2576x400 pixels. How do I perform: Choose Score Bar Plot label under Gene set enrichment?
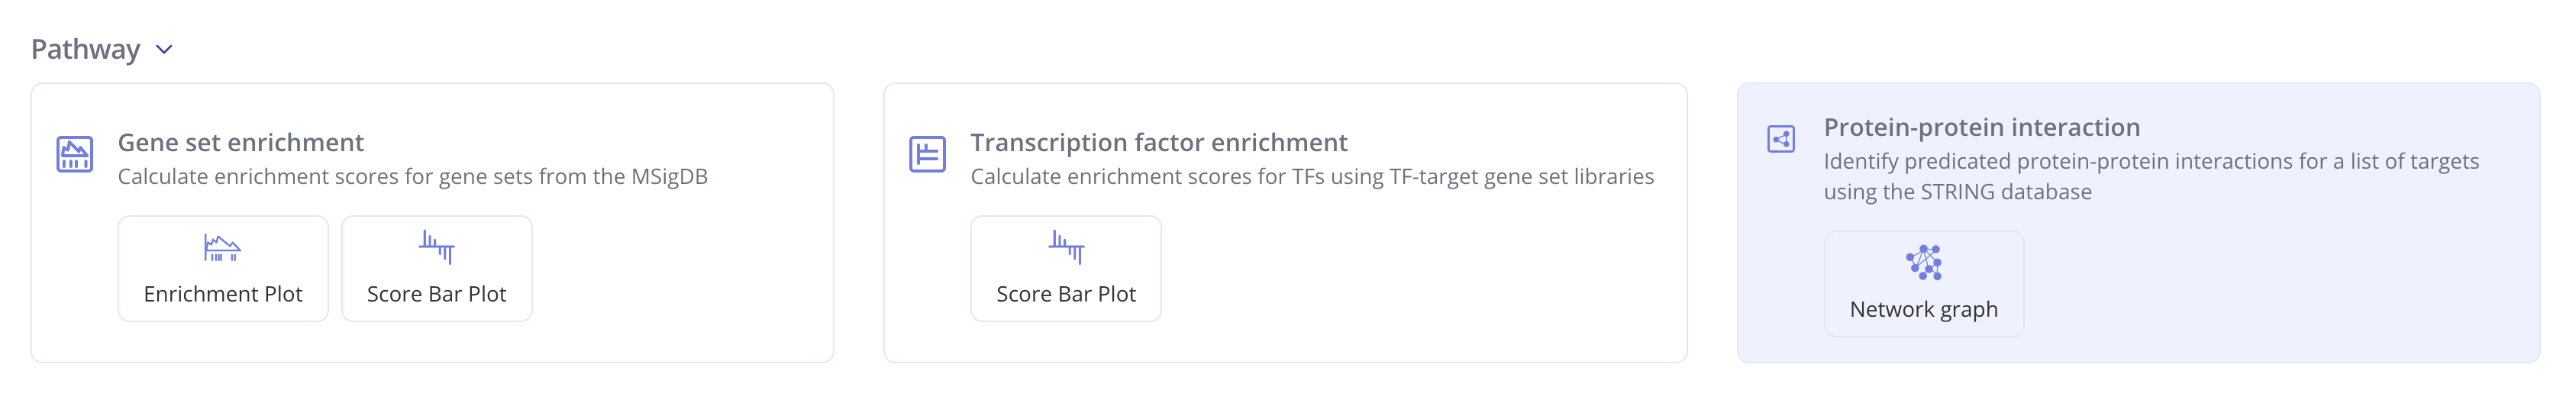coord(436,294)
